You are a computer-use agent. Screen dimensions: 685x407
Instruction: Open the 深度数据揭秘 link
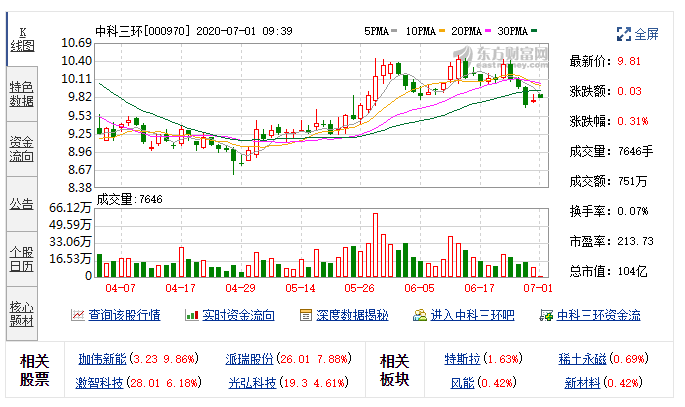coord(353,315)
